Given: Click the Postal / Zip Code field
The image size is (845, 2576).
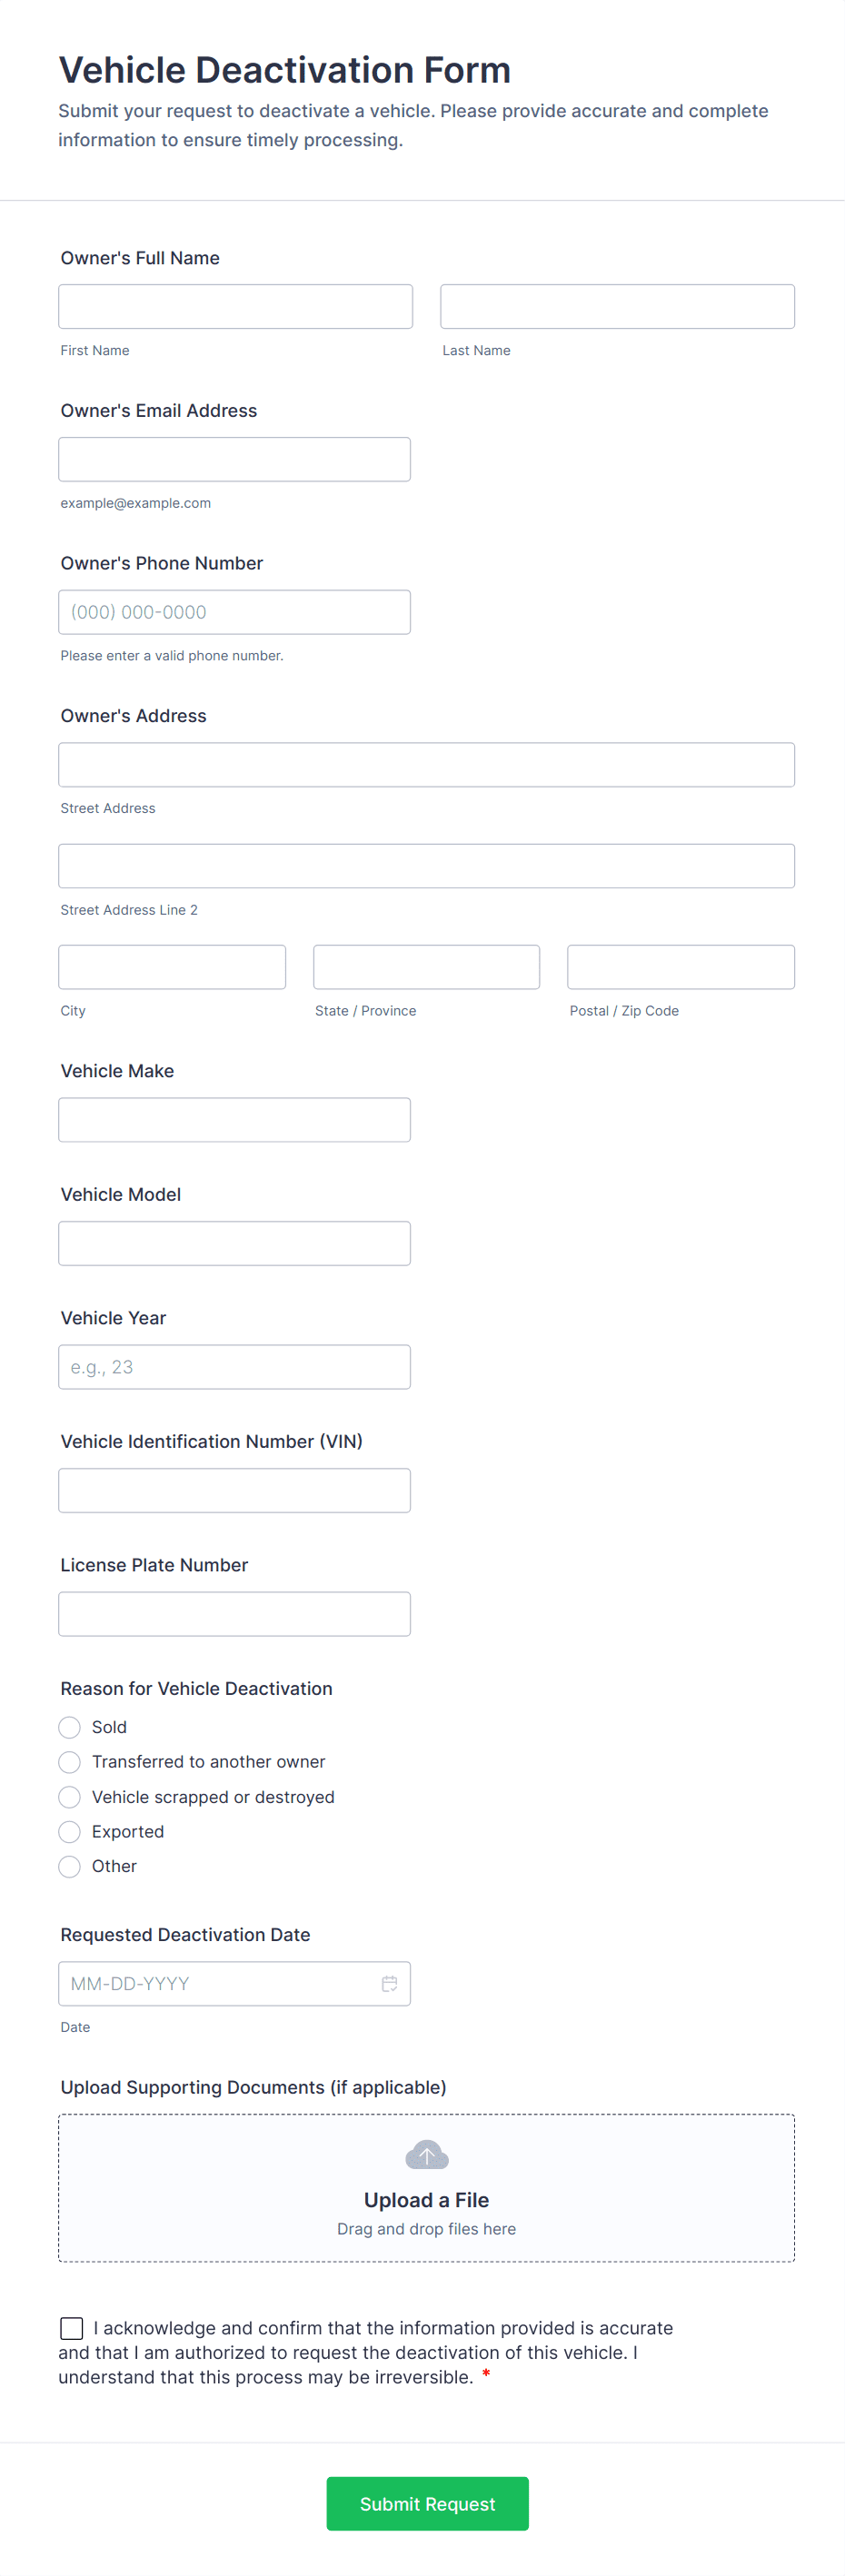Looking at the screenshot, I should click(680, 966).
